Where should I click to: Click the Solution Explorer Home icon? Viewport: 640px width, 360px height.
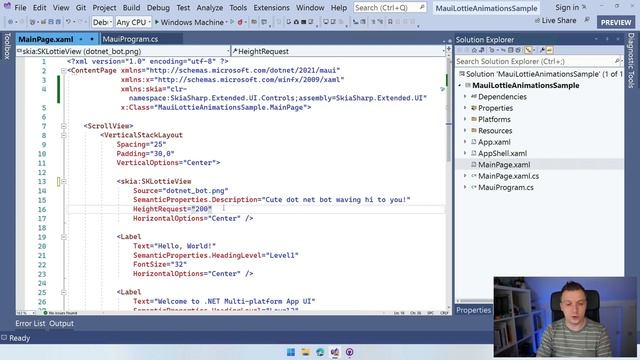coord(474,50)
